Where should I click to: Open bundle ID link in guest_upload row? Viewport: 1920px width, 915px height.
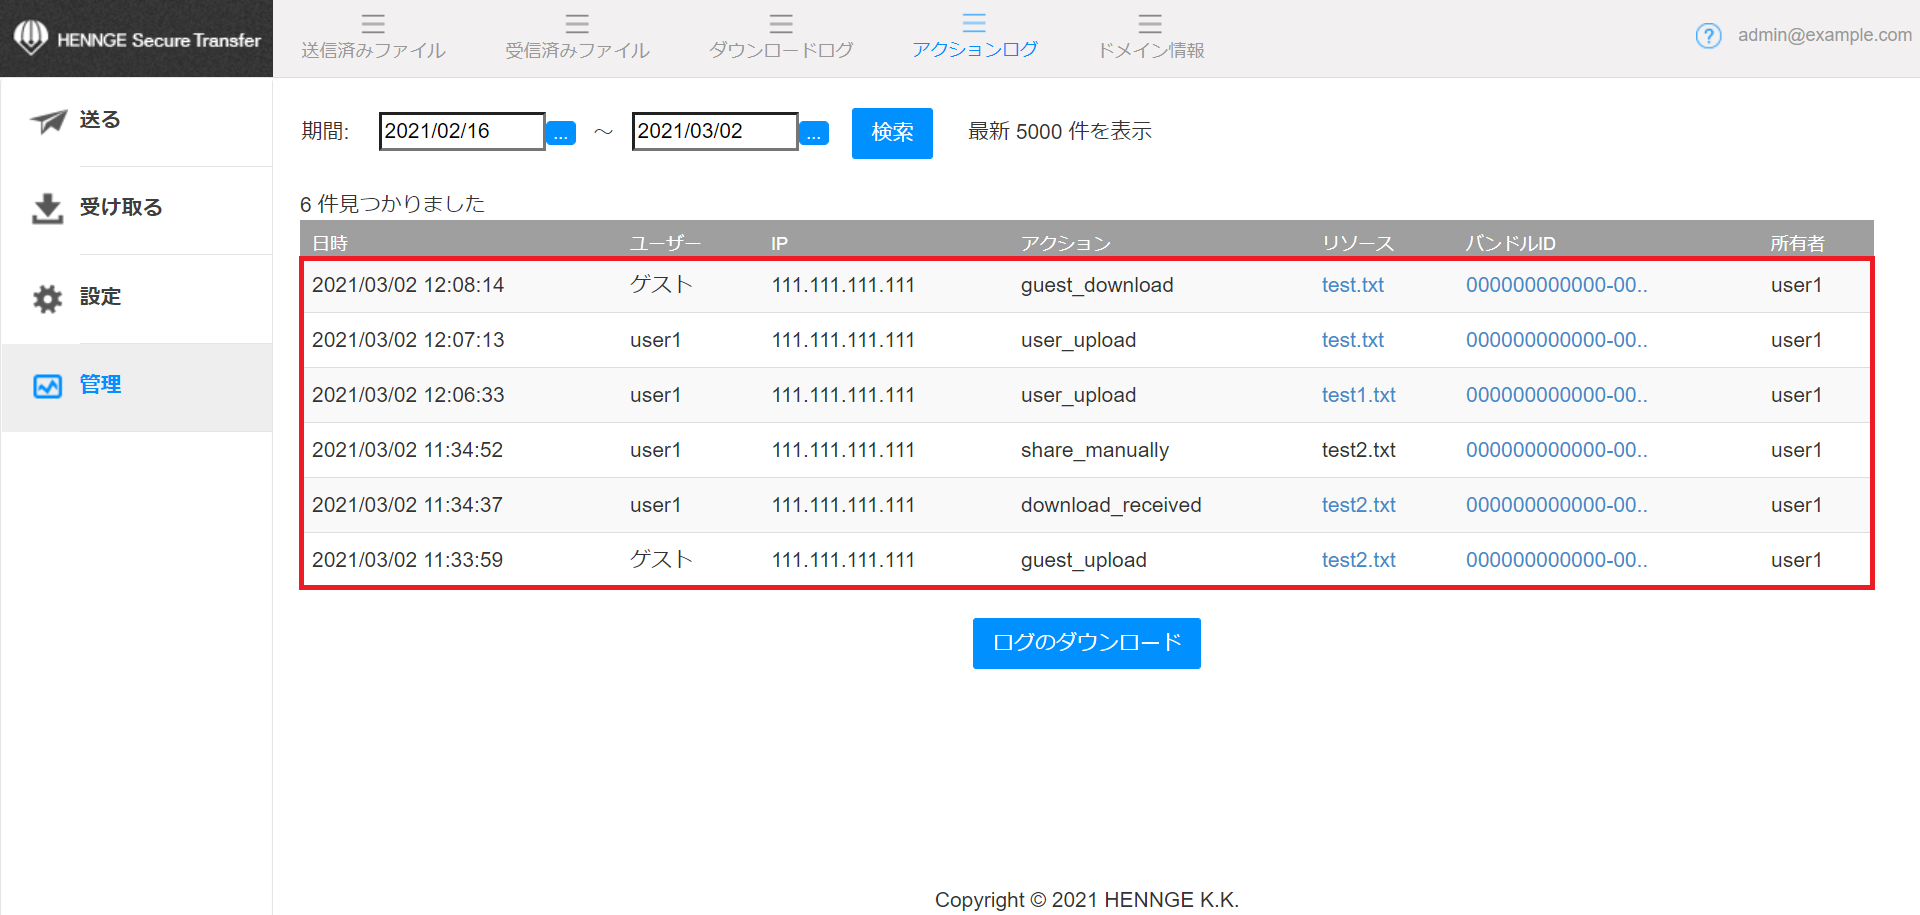(x=1557, y=560)
